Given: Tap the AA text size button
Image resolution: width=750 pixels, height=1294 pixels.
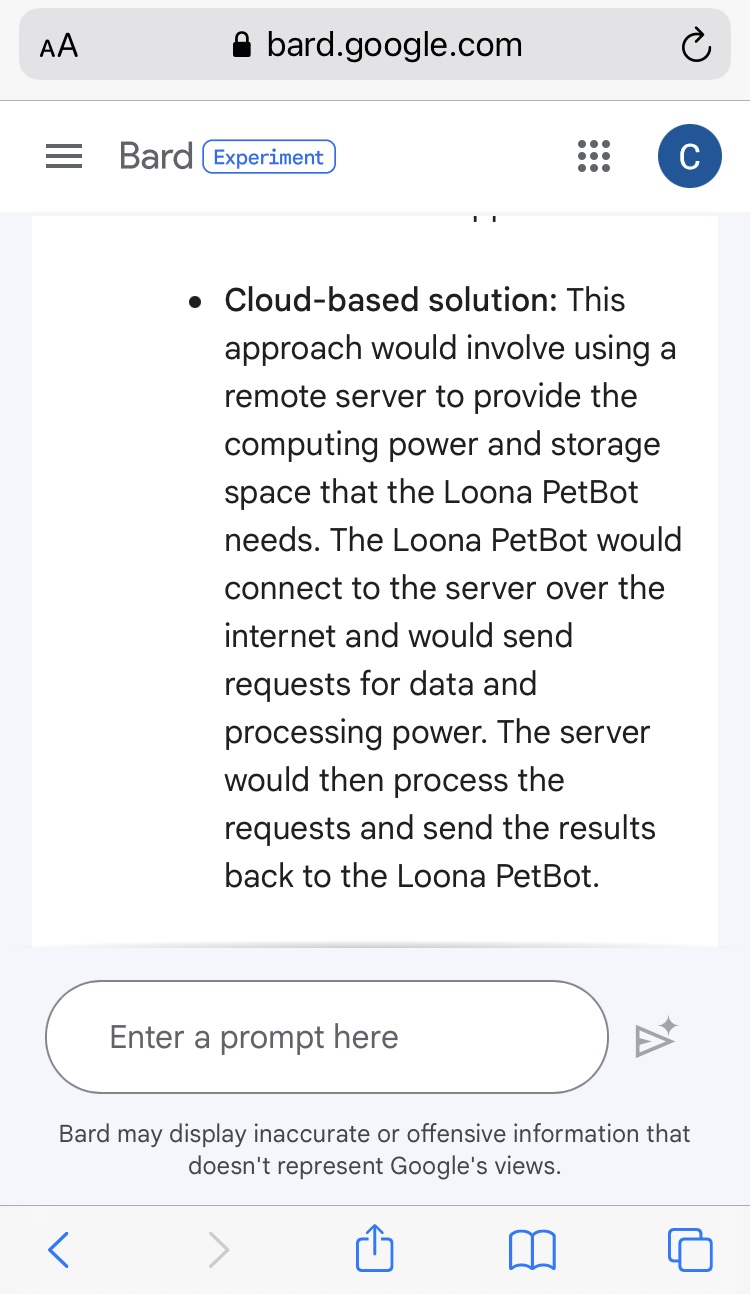Looking at the screenshot, I should point(59,46).
